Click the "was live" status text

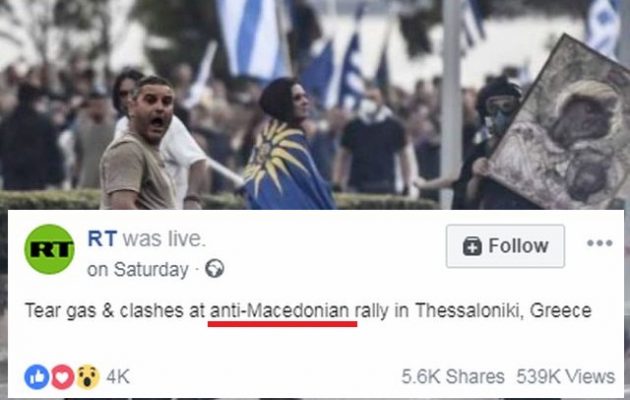click(164, 239)
